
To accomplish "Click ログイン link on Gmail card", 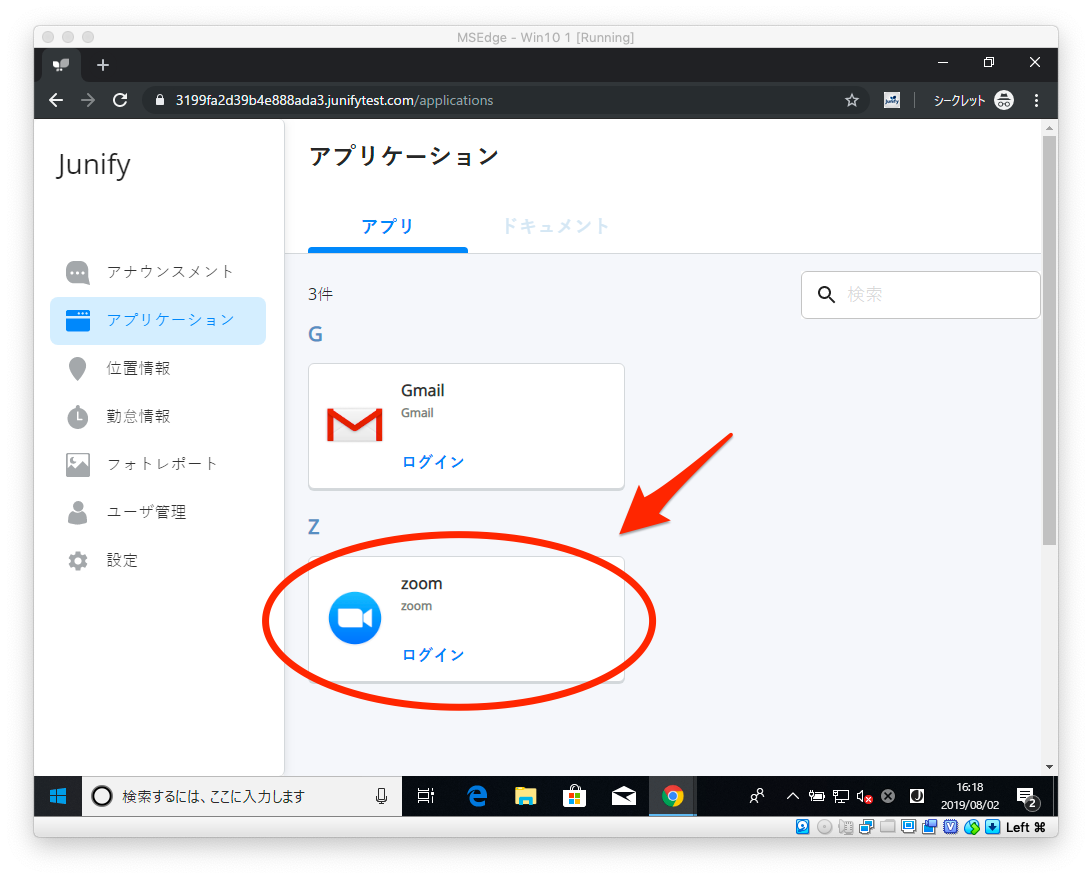I will [x=432, y=462].
